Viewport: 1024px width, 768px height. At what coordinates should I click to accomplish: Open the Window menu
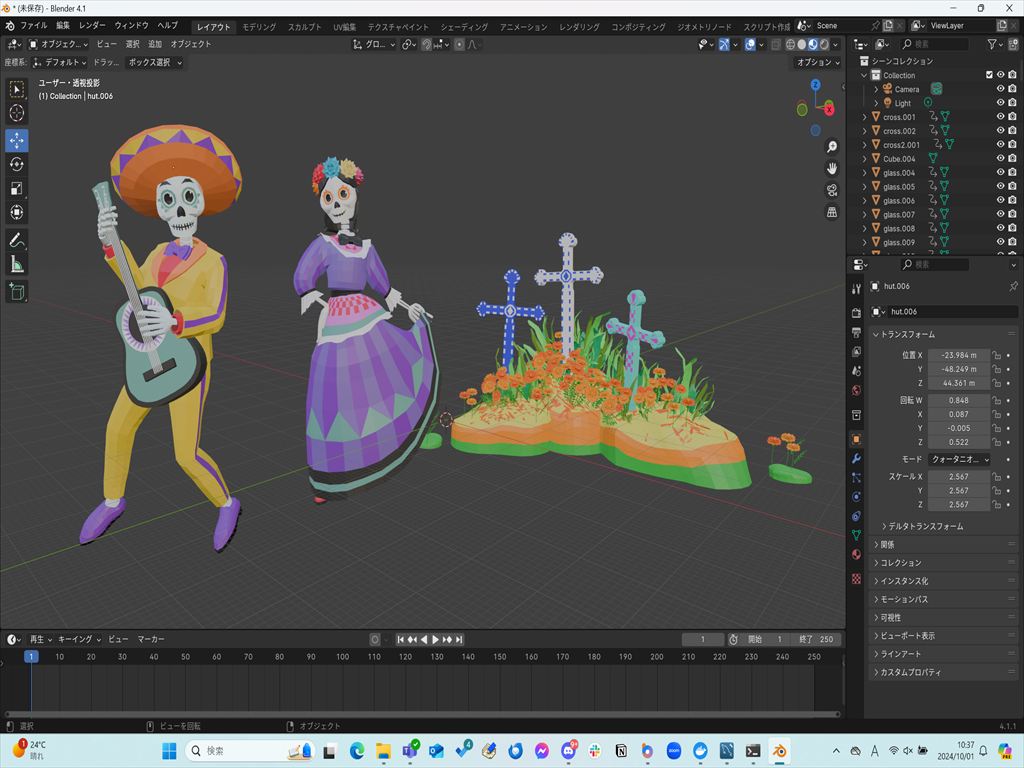131,25
